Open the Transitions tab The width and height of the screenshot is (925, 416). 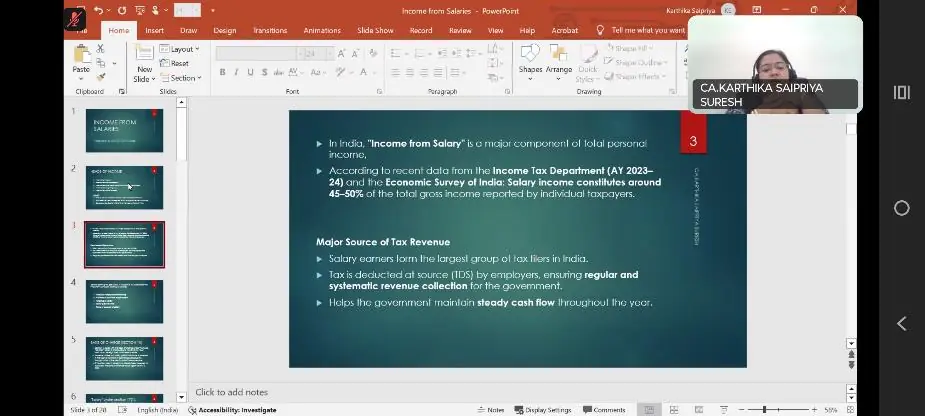270,30
